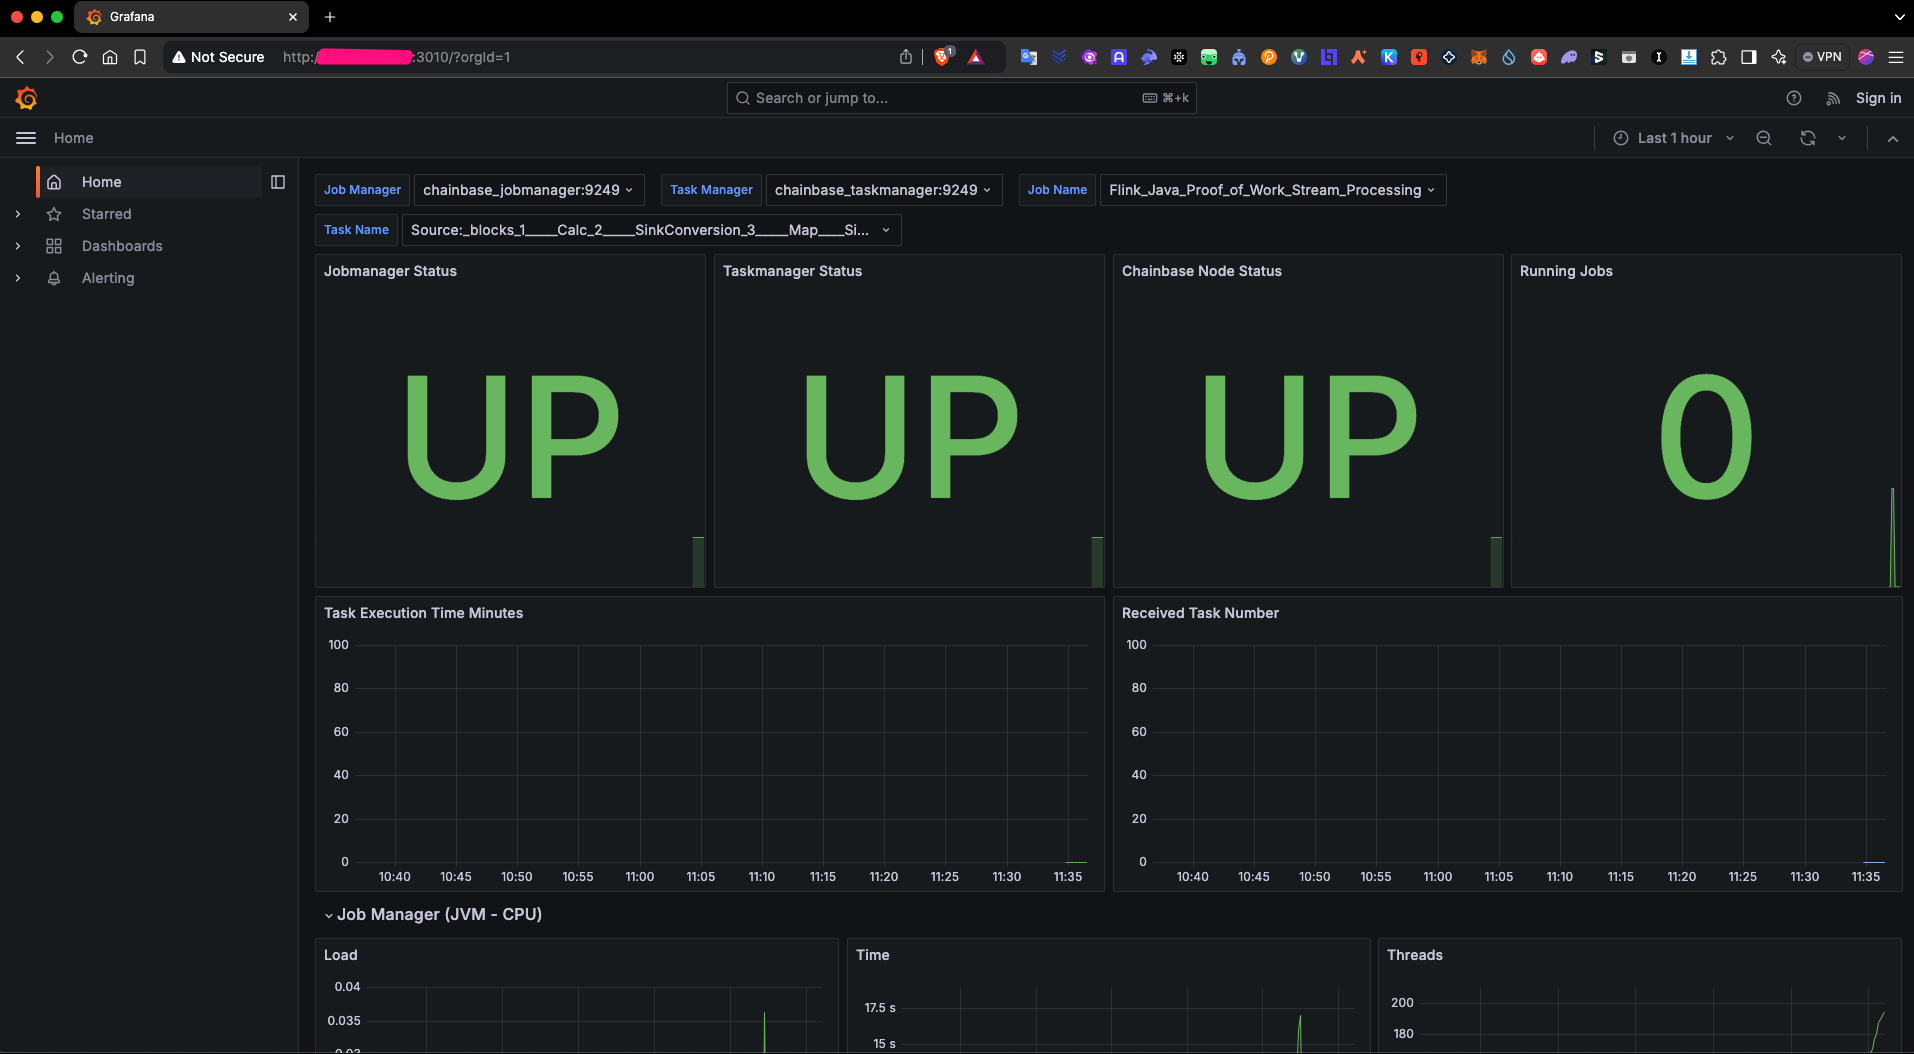
Task: Refresh the dashboard
Action: [x=1808, y=138]
